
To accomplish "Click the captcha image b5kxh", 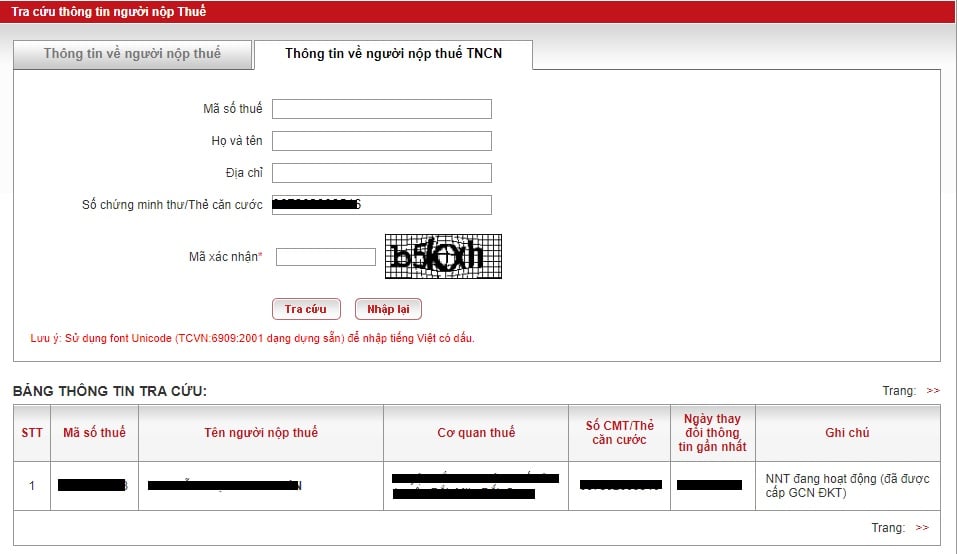I will (x=443, y=256).
